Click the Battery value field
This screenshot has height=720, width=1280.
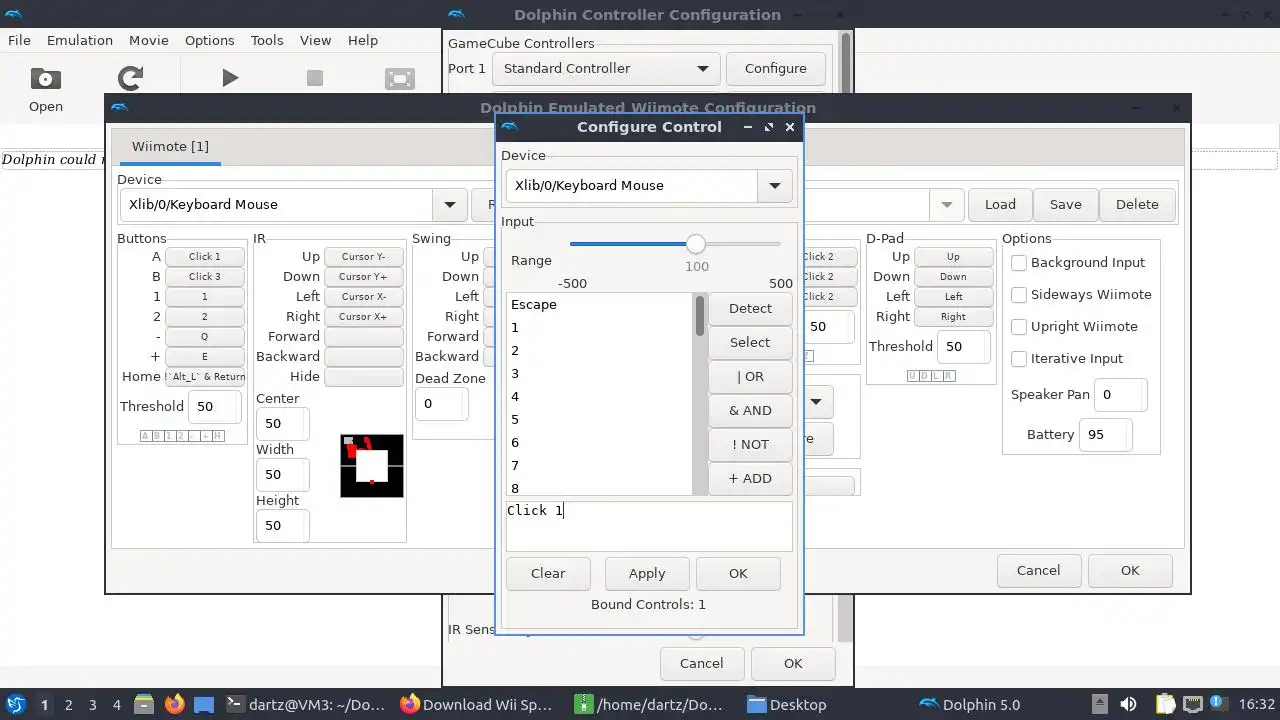pos(1105,434)
